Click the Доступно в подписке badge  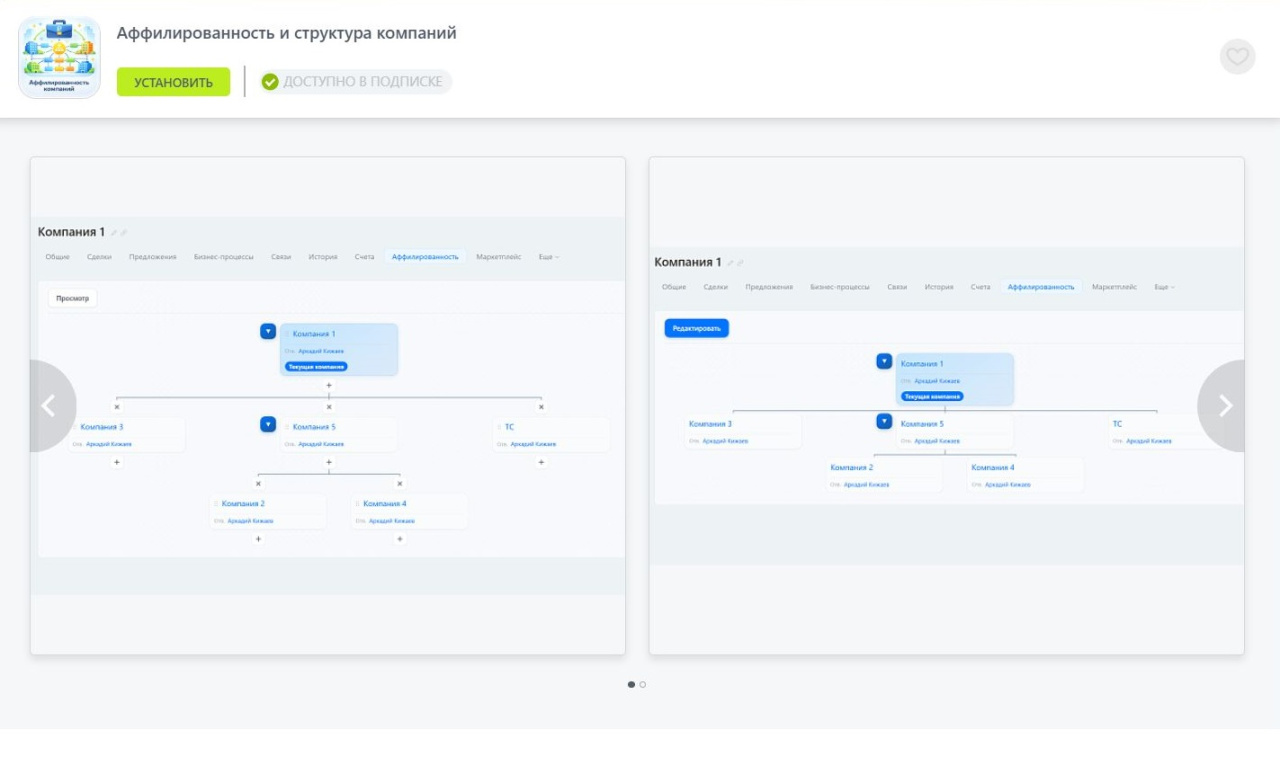pyautogui.click(x=355, y=82)
